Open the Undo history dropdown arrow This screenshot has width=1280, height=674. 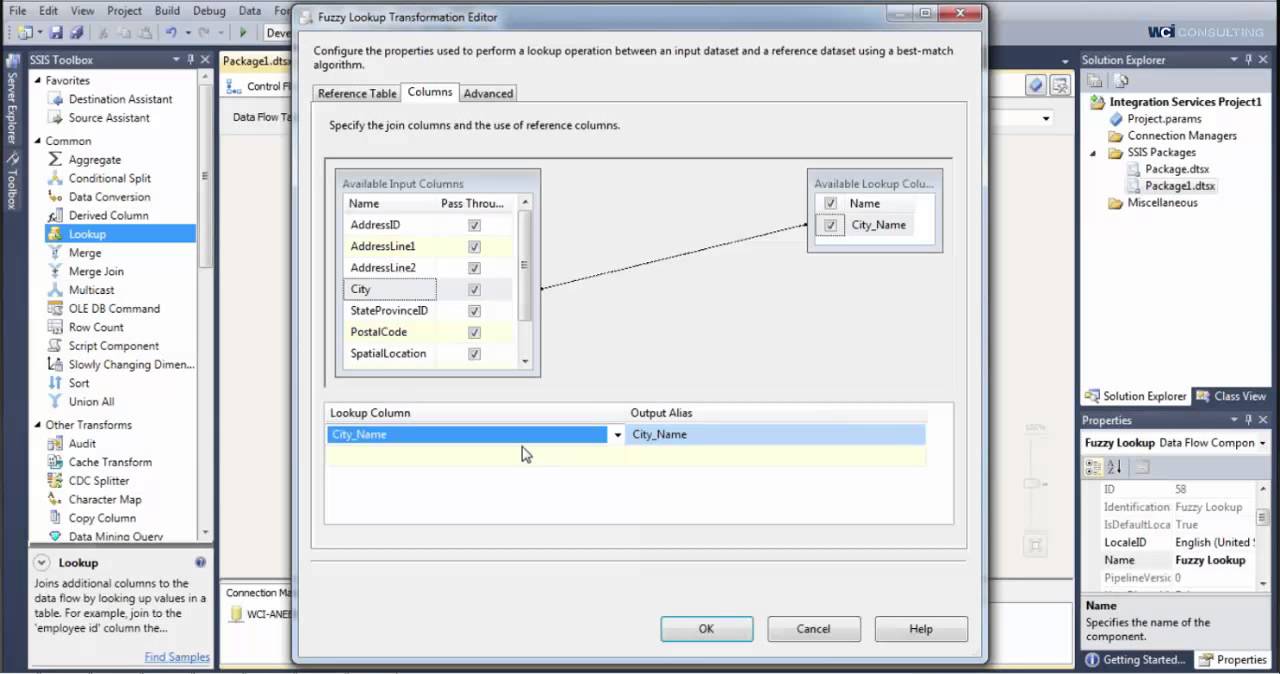[x=187, y=33]
